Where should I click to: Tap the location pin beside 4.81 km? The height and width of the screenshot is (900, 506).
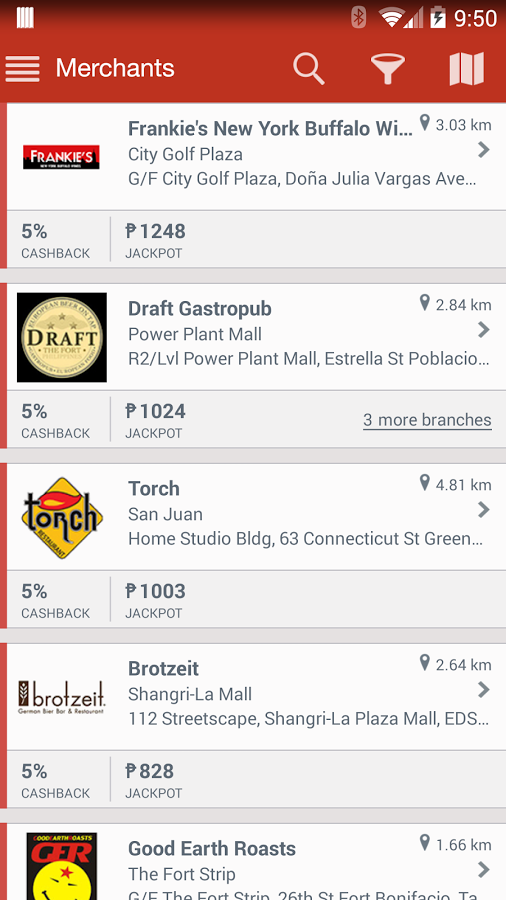[425, 483]
